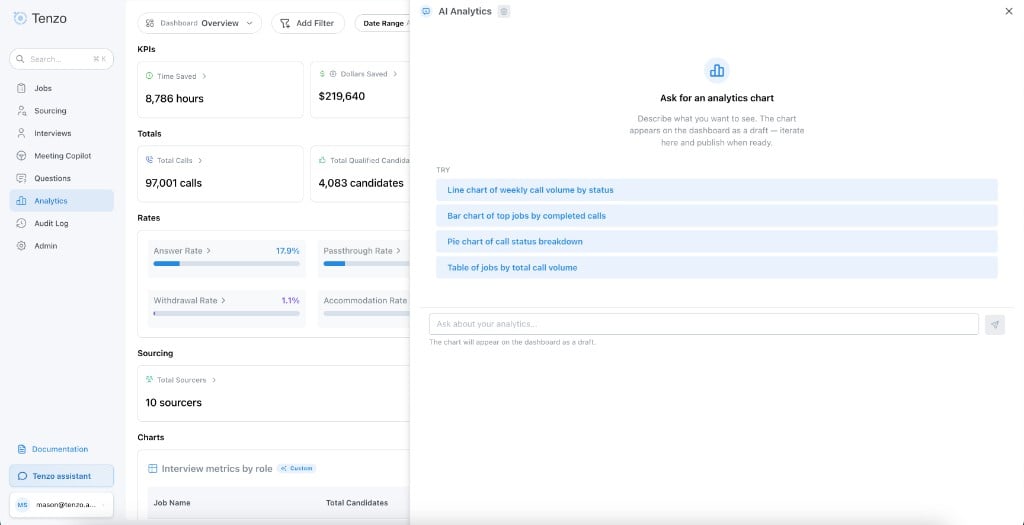Select Table of jobs by total call volume
Screen dimensions: 1024x525
(716, 268)
